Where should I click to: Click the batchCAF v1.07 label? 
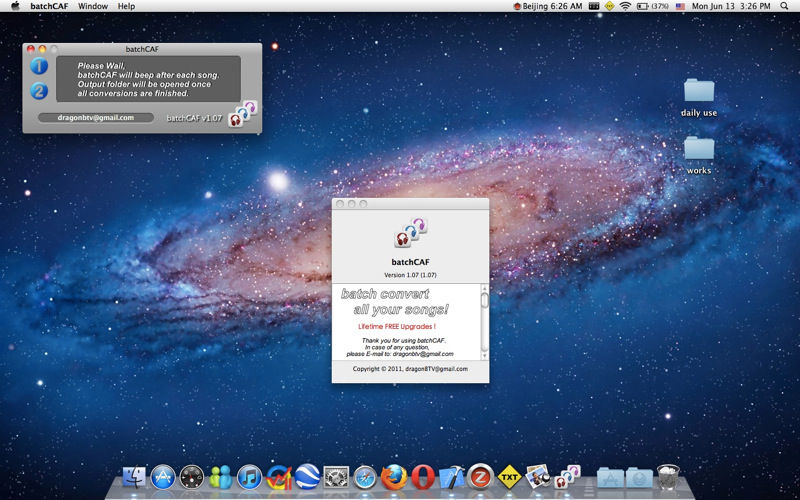(x=194, y=118)
